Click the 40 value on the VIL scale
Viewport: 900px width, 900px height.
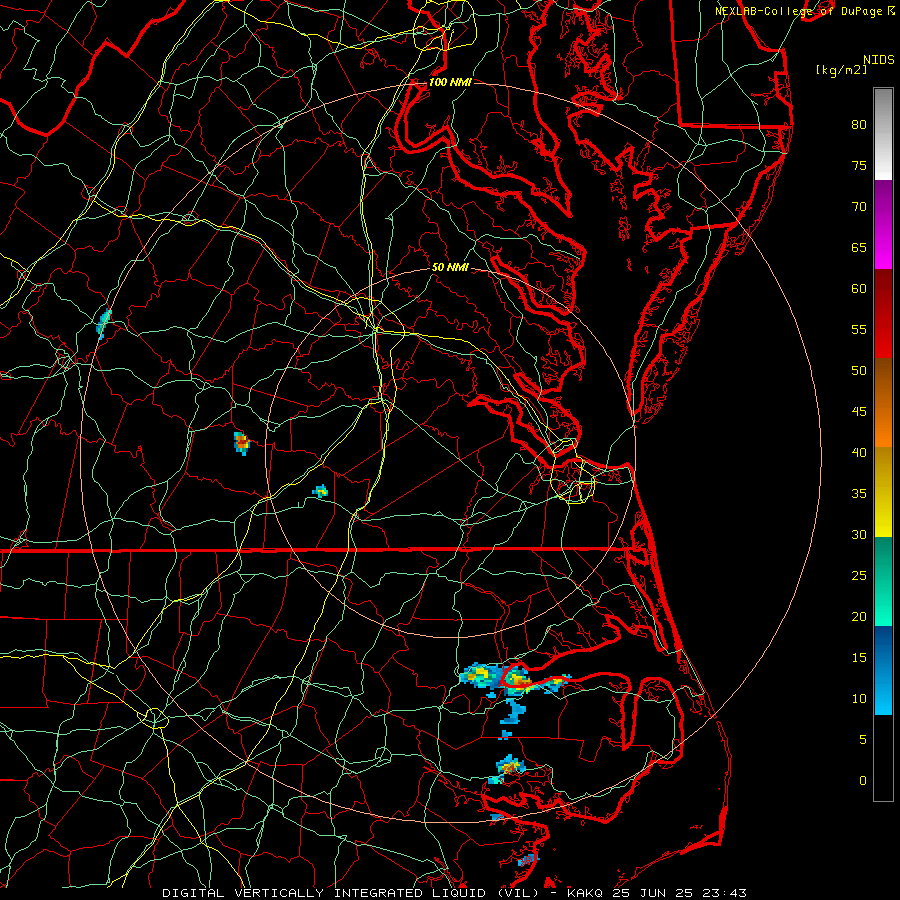click(859, 452)
